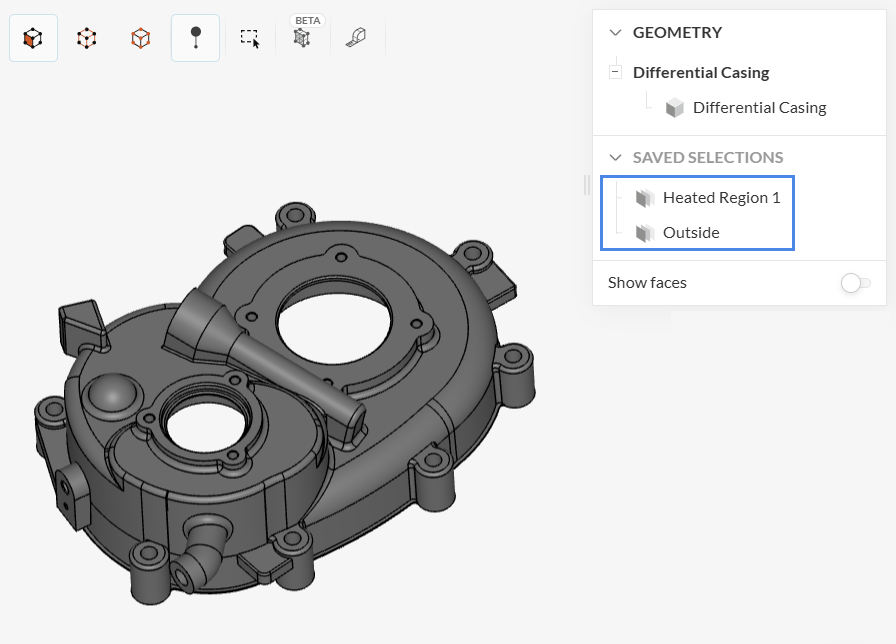
Task: Toggle the Show faces switch
Action: click(855, 283)
